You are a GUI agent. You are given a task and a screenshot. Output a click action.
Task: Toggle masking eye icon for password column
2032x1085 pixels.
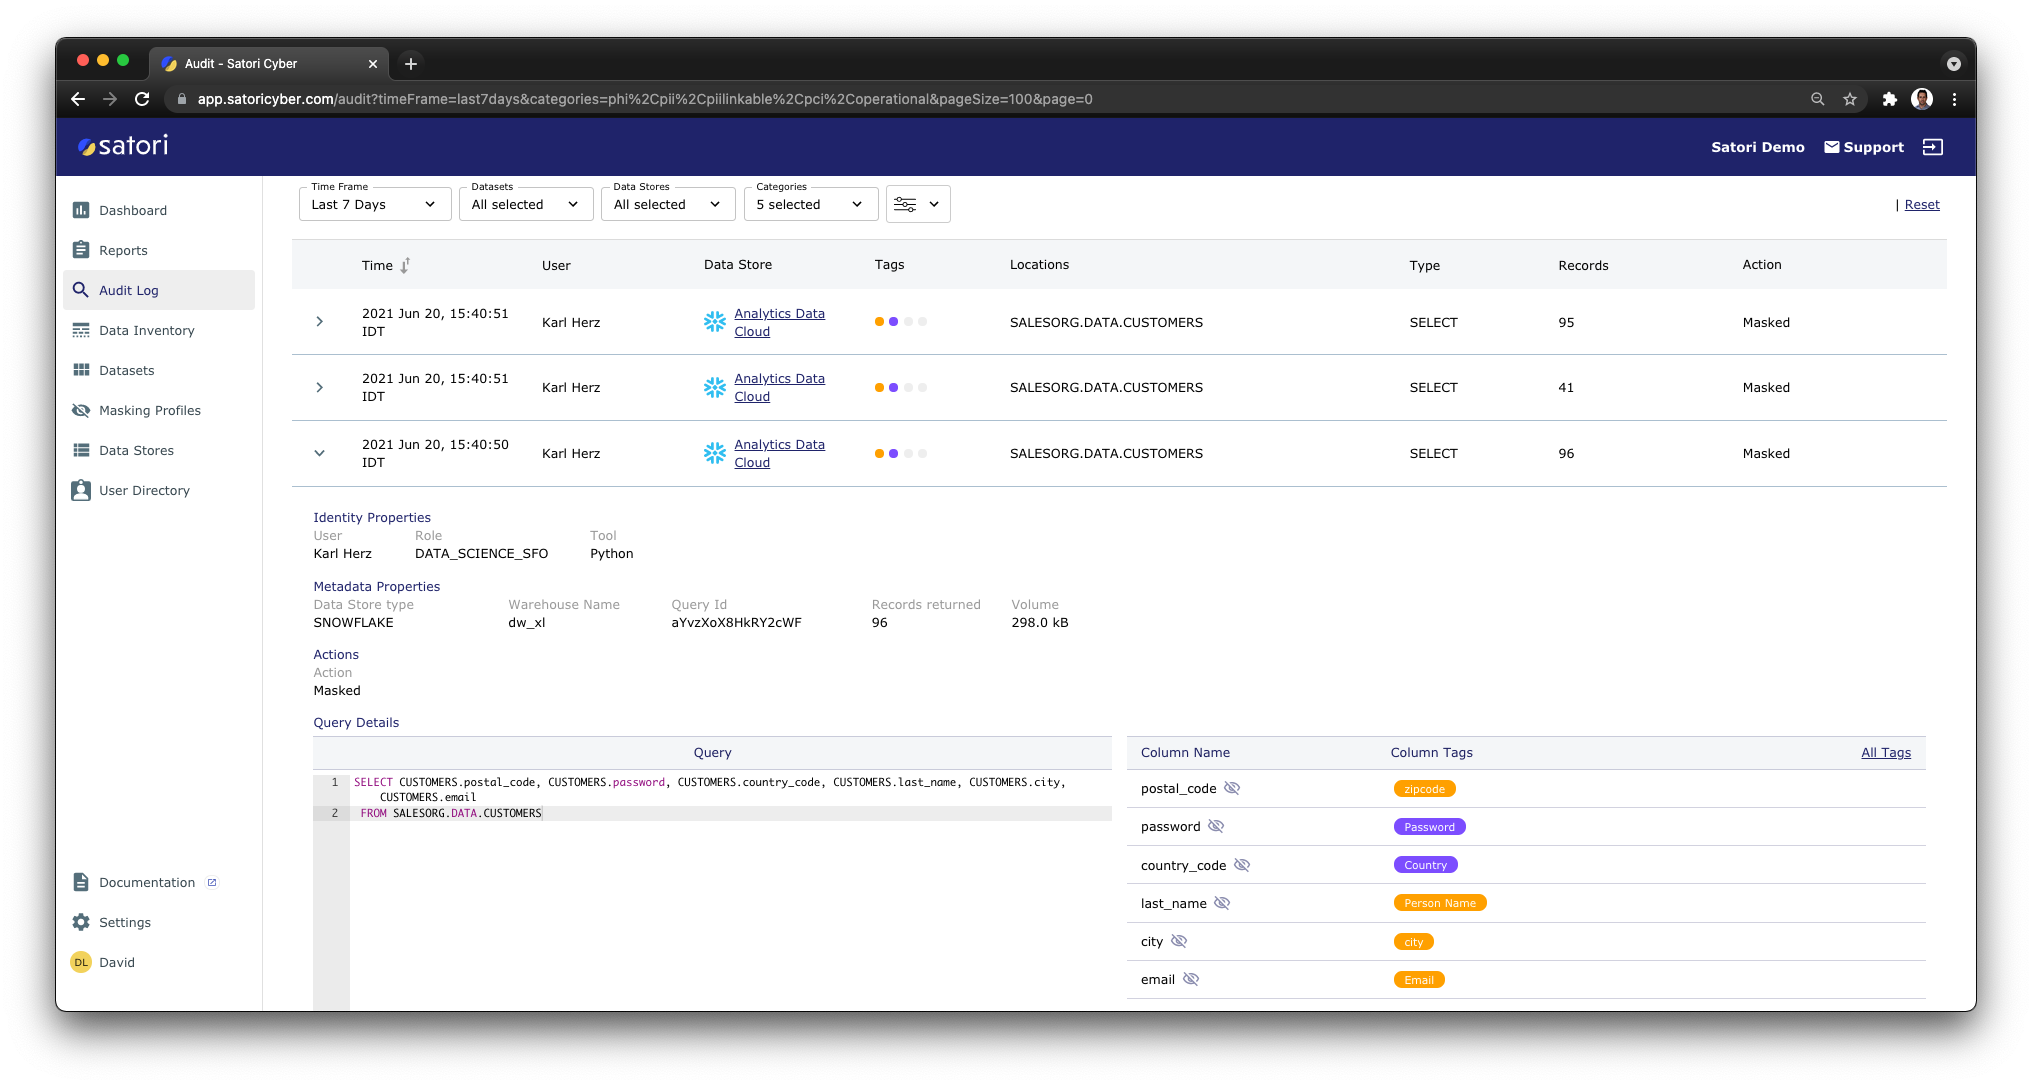[x=1216, y=826]
